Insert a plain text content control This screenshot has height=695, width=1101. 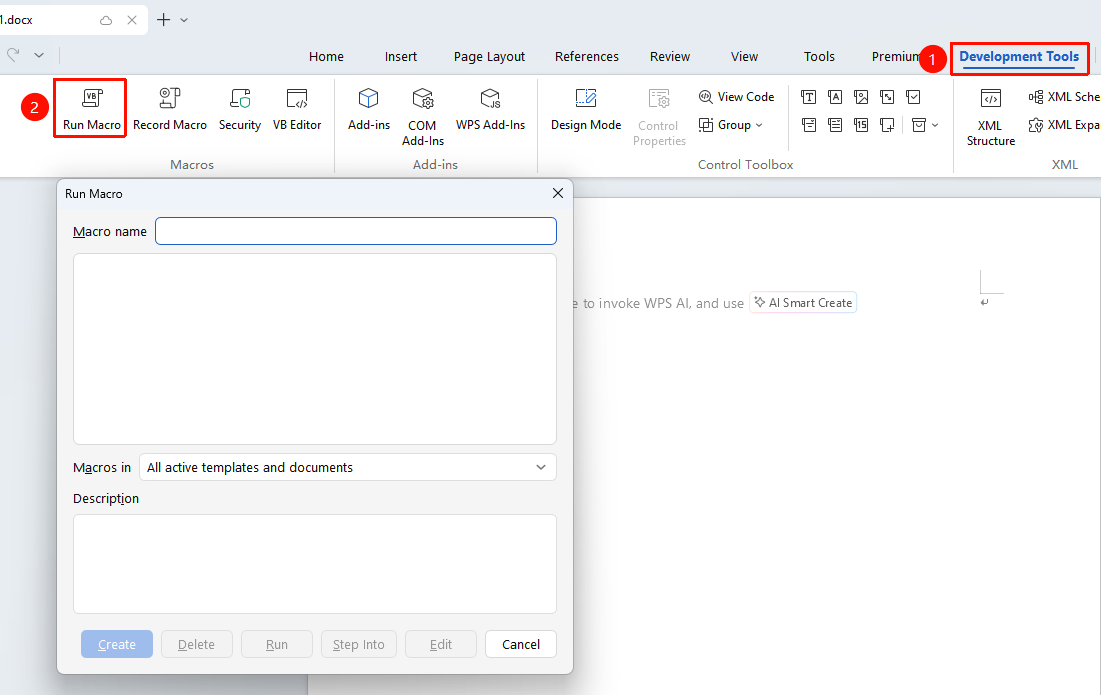click(x=835, y=97)
